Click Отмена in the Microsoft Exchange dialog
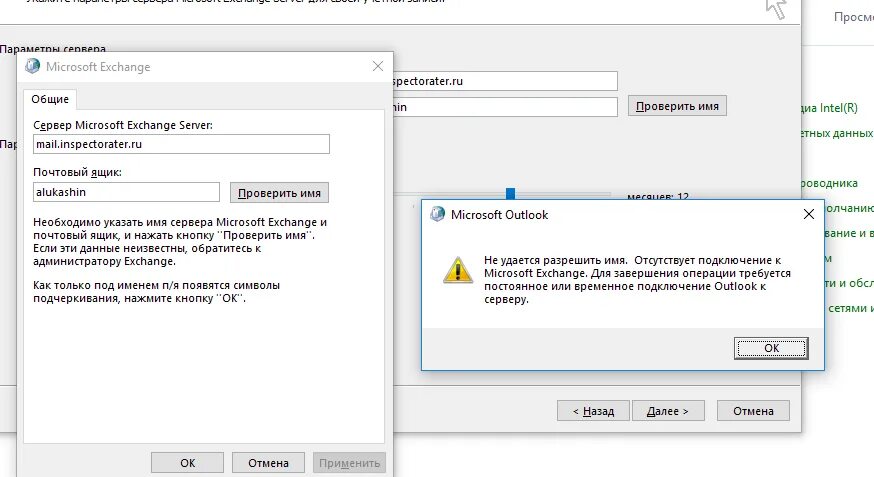Image resolution: width=874 pixels, height=477 pixels. coord(268,463)
